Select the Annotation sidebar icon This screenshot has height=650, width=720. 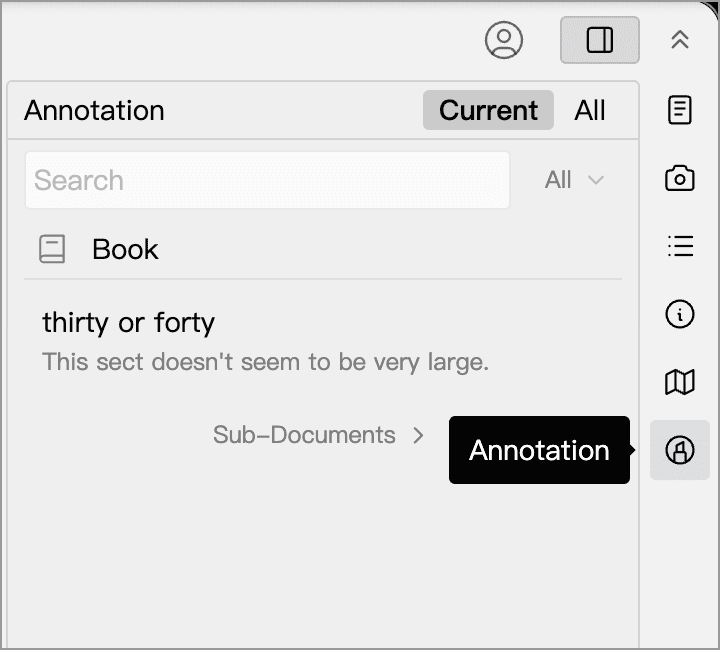pos(680,450)
